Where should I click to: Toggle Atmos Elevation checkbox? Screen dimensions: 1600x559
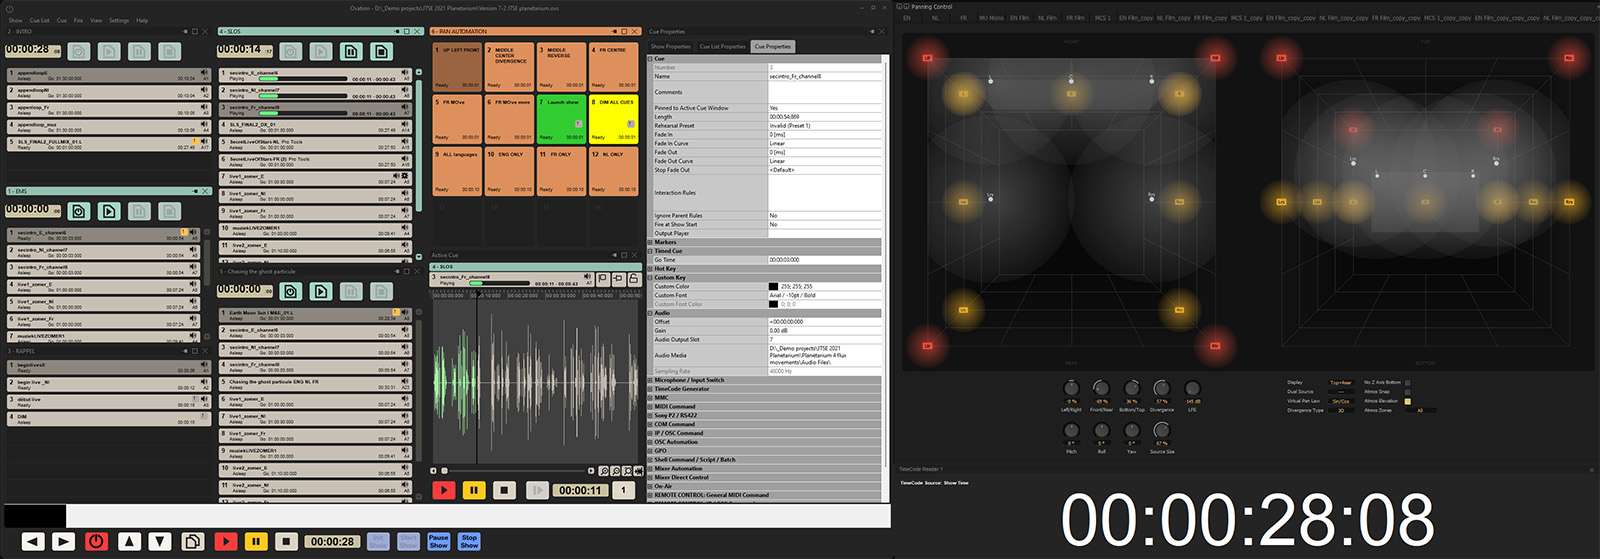pyautogui.click(x=1407, y=401)
